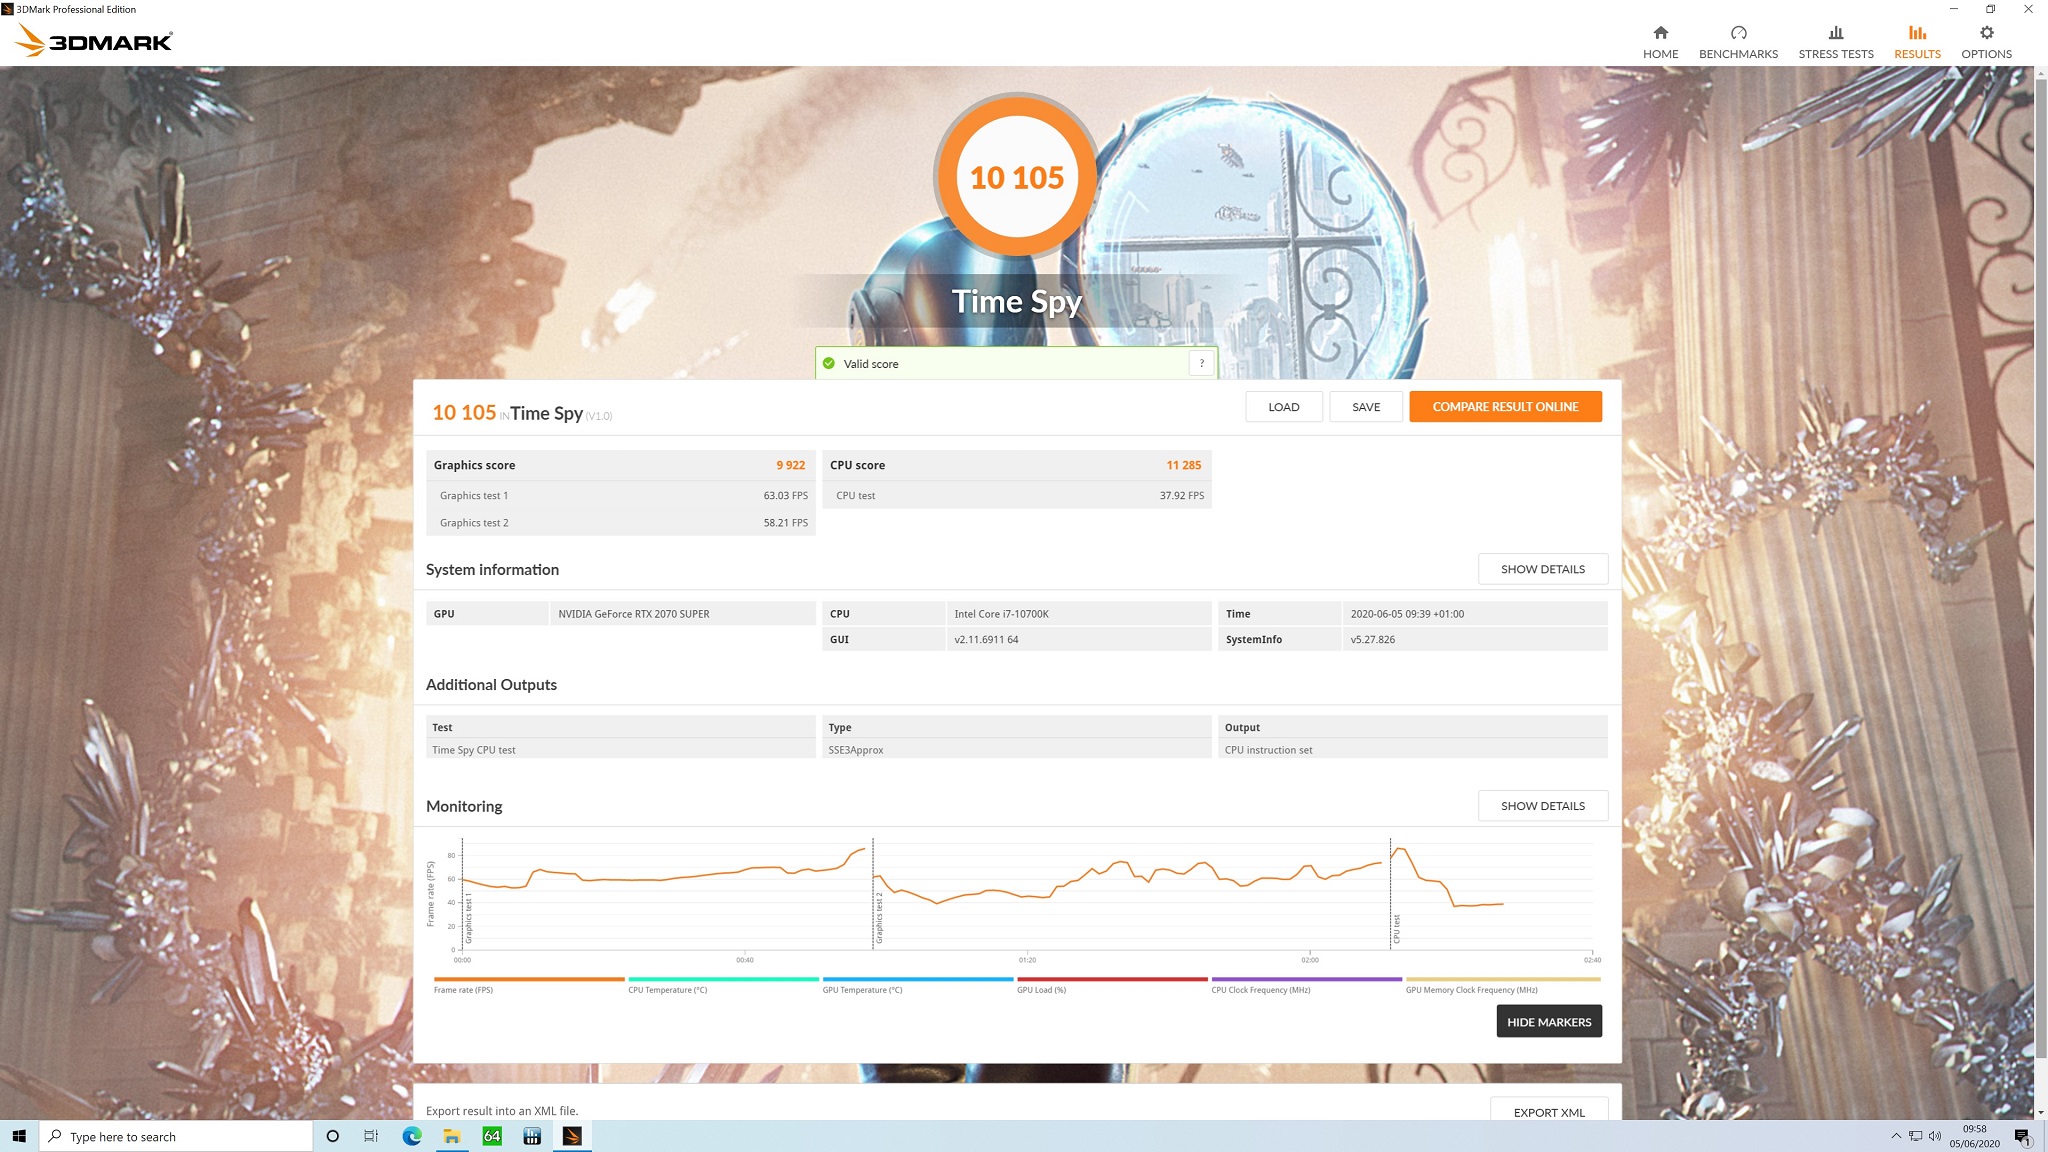The width and height of the screenshot is (2048, 1152).
Task: Click the valid score help question mark
Action: [1201, 363]
